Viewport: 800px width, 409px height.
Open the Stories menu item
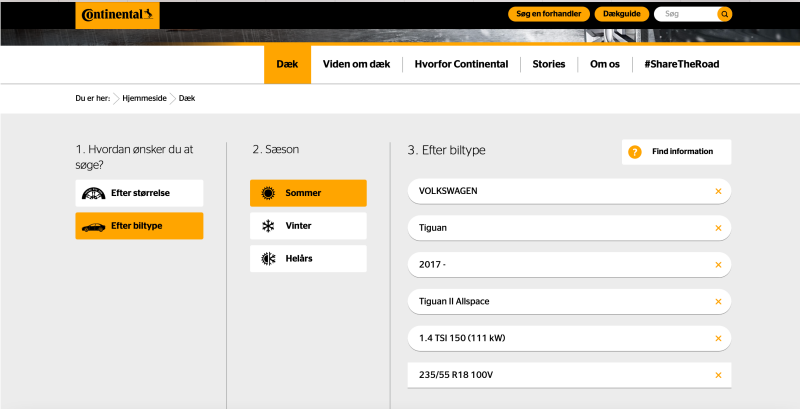pyautogui.click(x=549, y=64)
